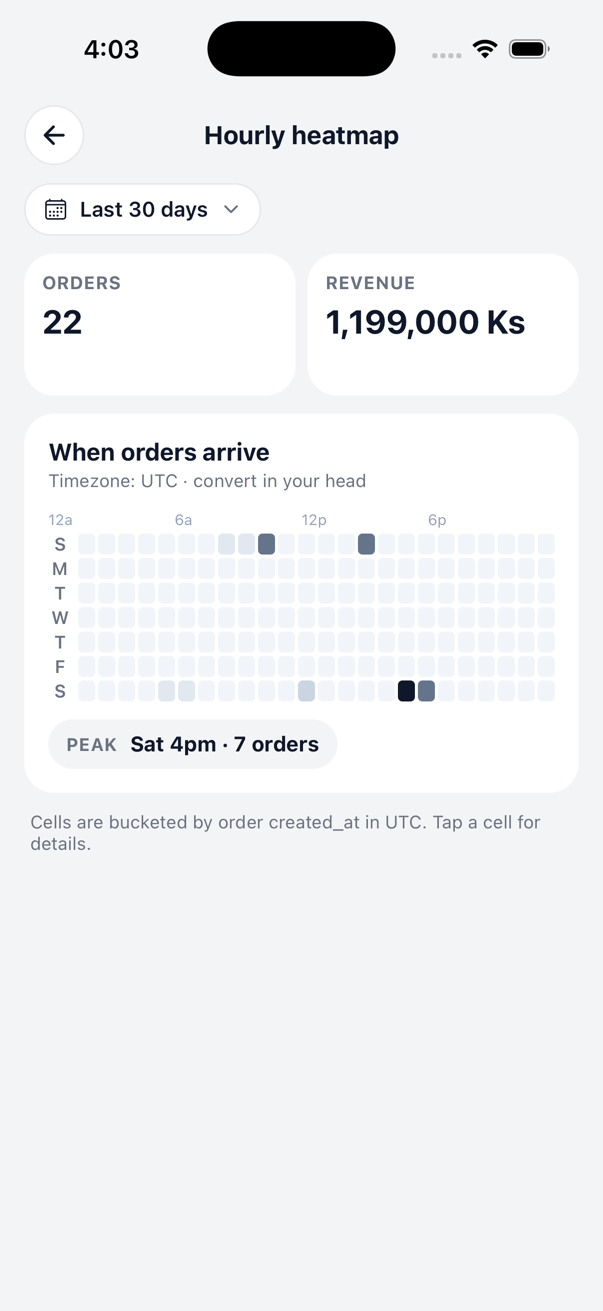The width and height of the screenshot is (603, 1311).
Task: Tap the dark Sunday 9am heatmap cell
Action: (266, 544)
